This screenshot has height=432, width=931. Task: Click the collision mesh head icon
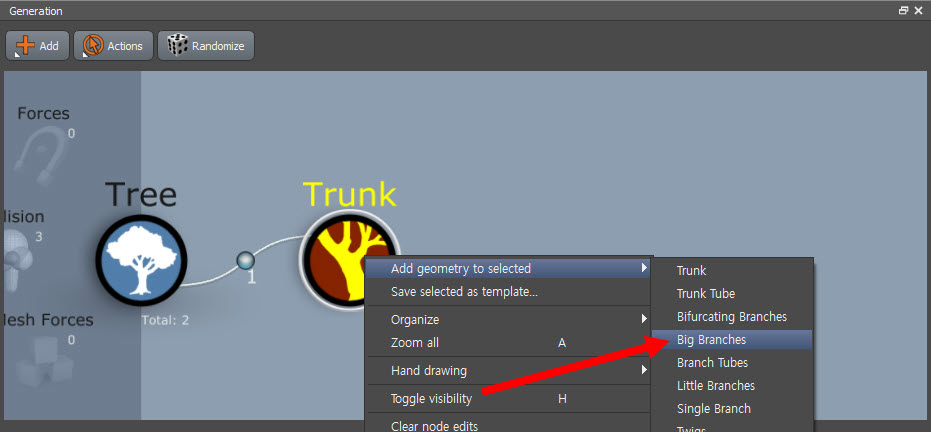[x=17, y=261]
